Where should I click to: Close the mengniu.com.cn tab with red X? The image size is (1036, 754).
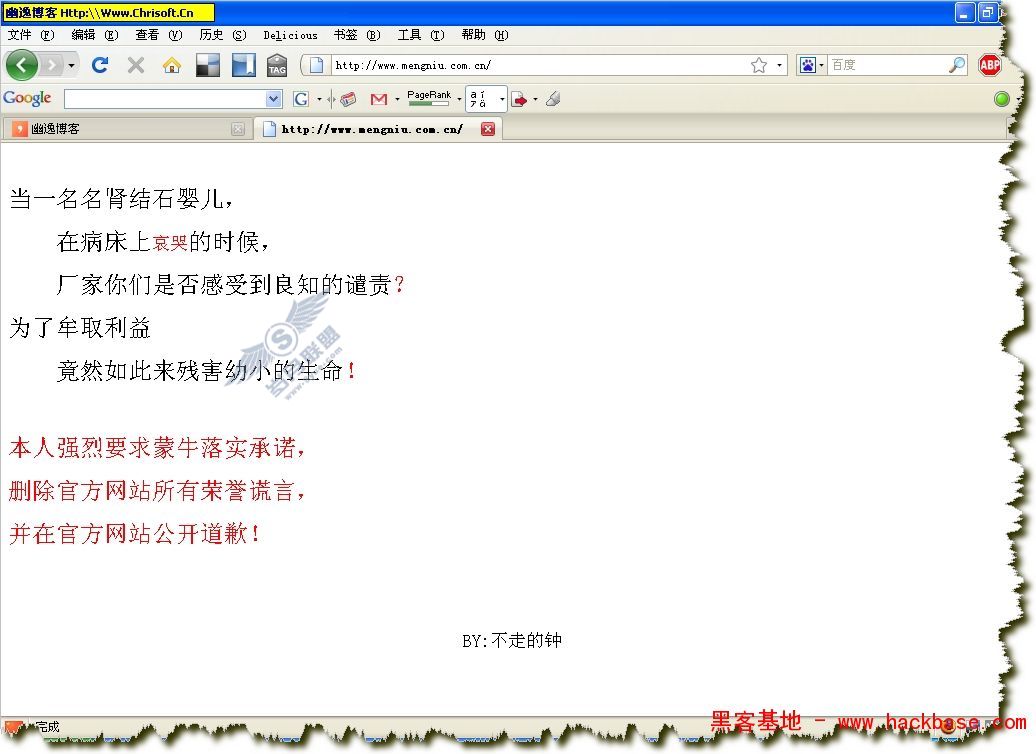point(488,129)
